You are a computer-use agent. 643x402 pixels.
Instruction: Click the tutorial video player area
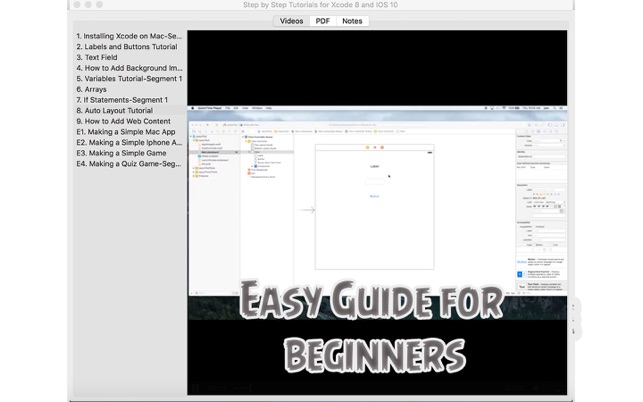pyautogui.click(x=377, y=212)
